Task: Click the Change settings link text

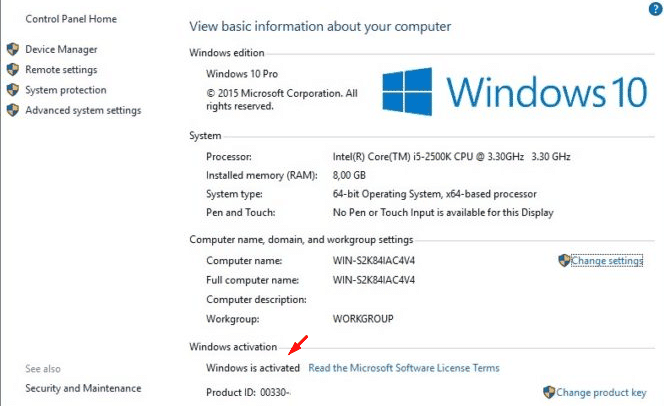Action: click(x=607, y=261)
